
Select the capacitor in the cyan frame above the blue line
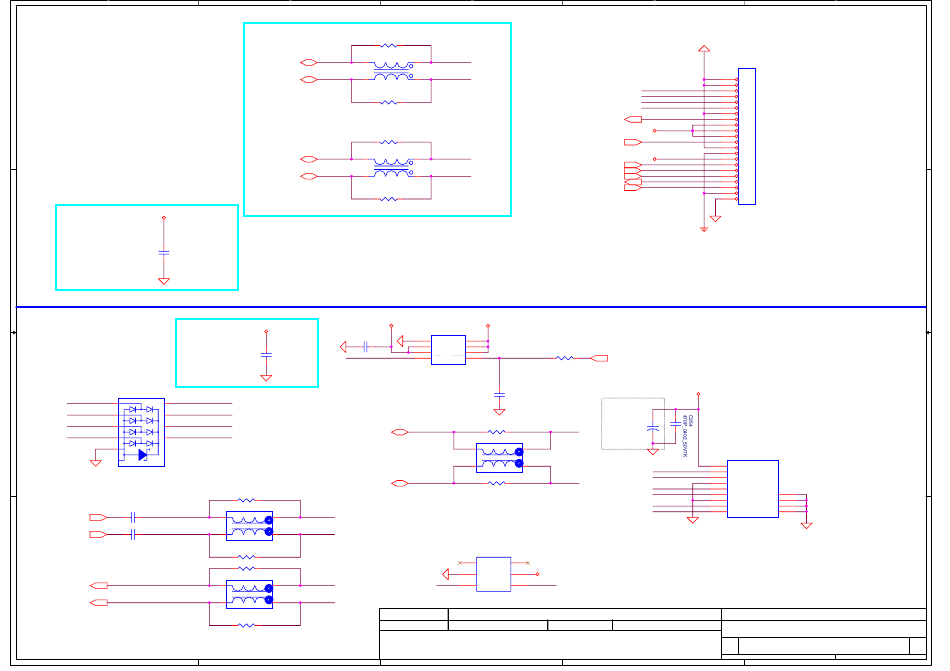tap(164, 253)
